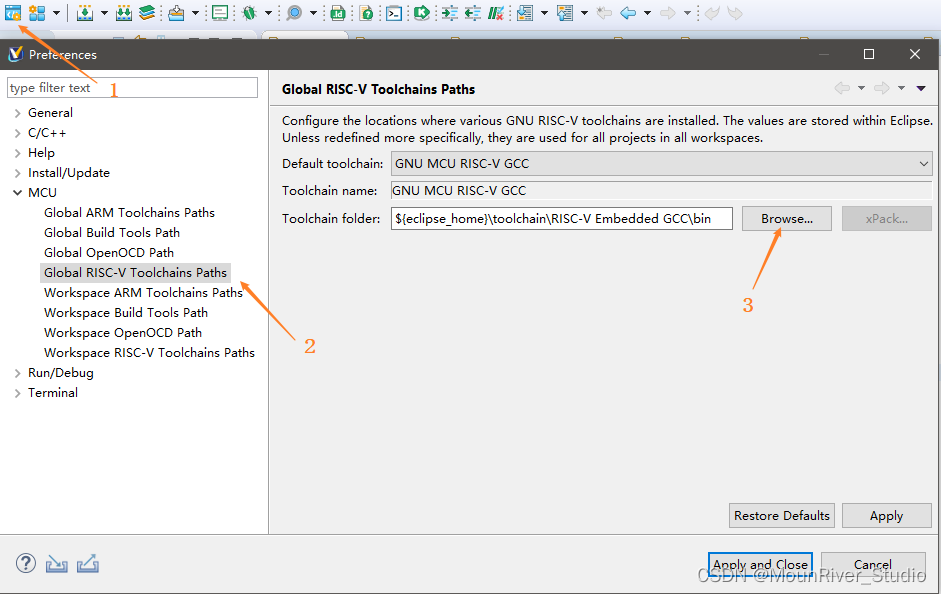Click the blue back navigation arrow
This screenshot has height=594, width=941.
click(628, 13)
